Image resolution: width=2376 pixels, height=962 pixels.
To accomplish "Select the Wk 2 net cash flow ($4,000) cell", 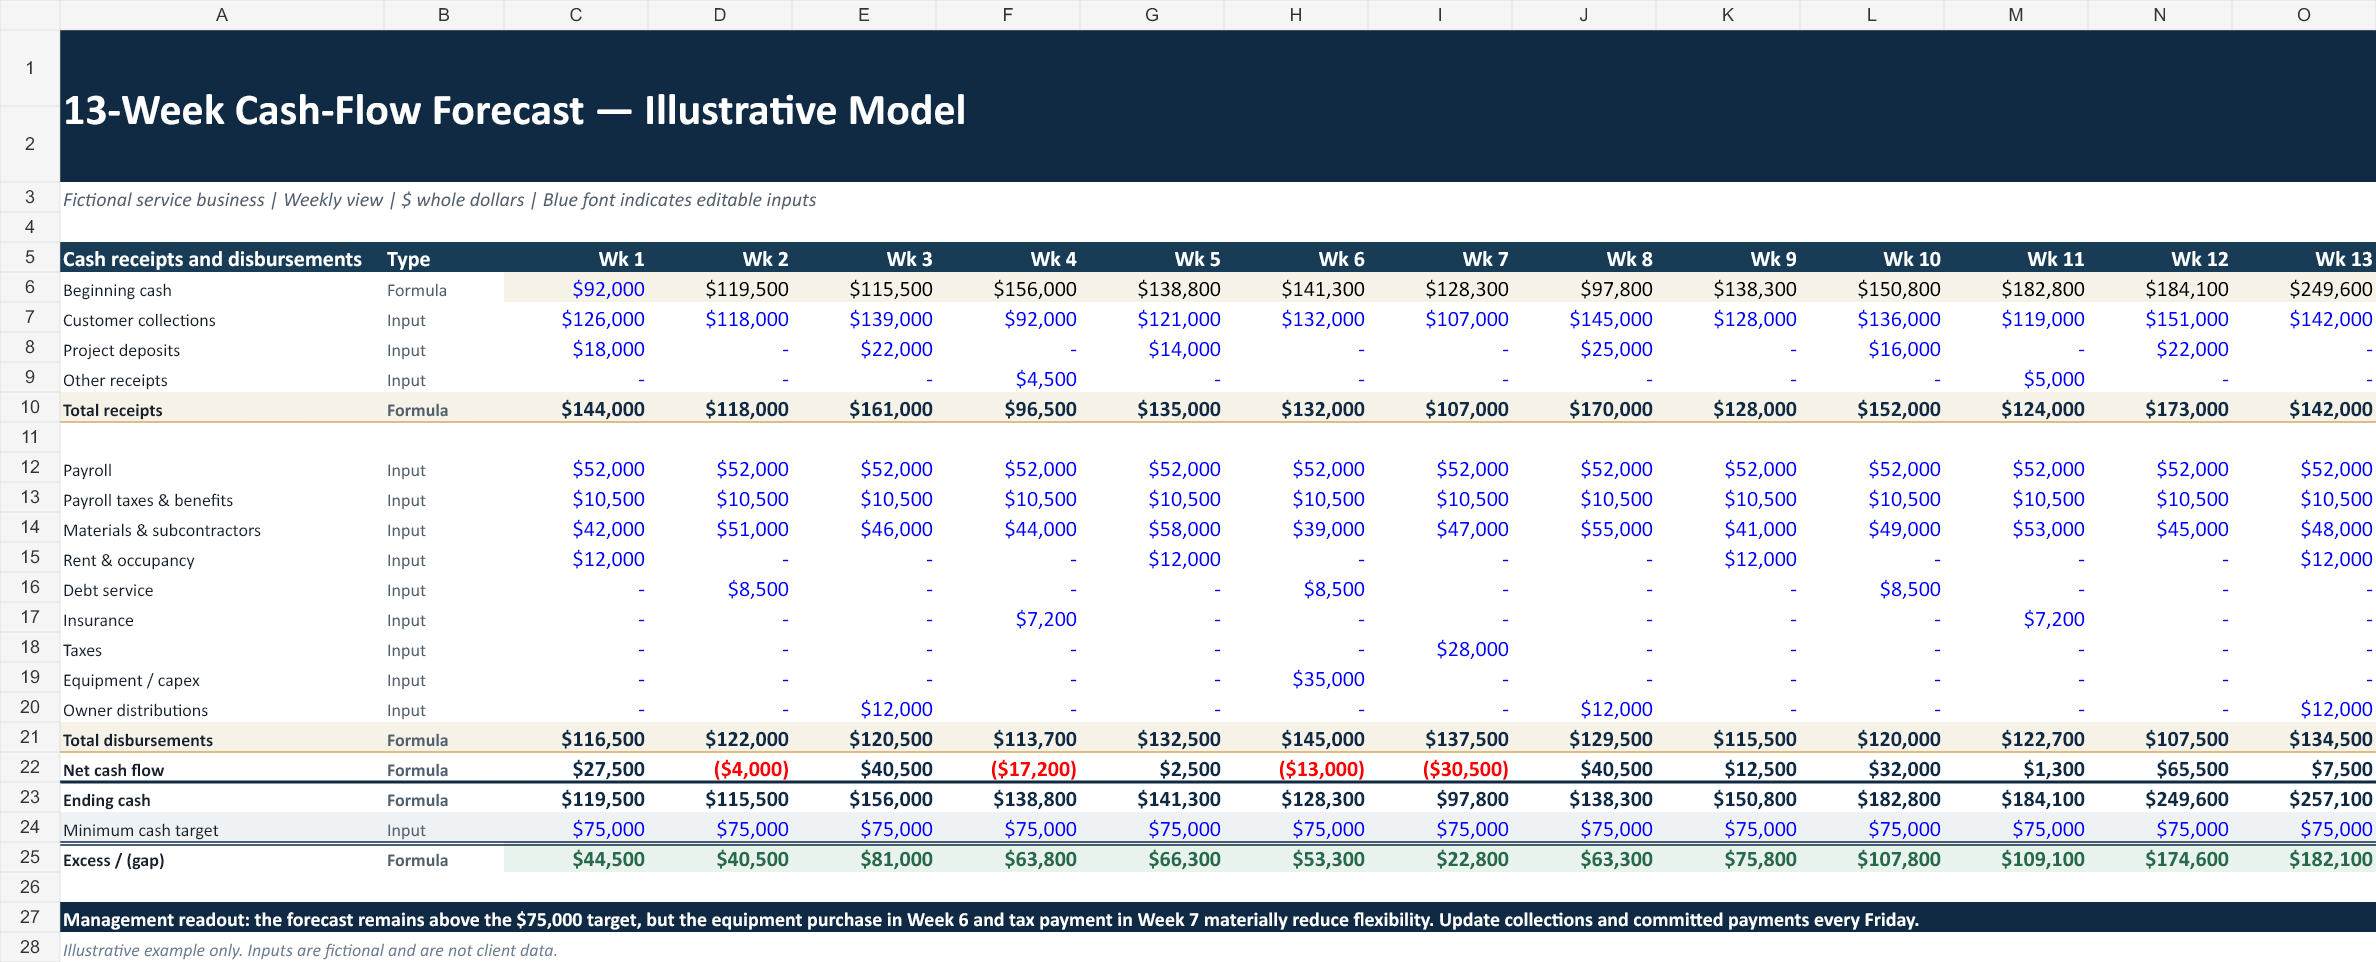I will click(x=720, y=769).
